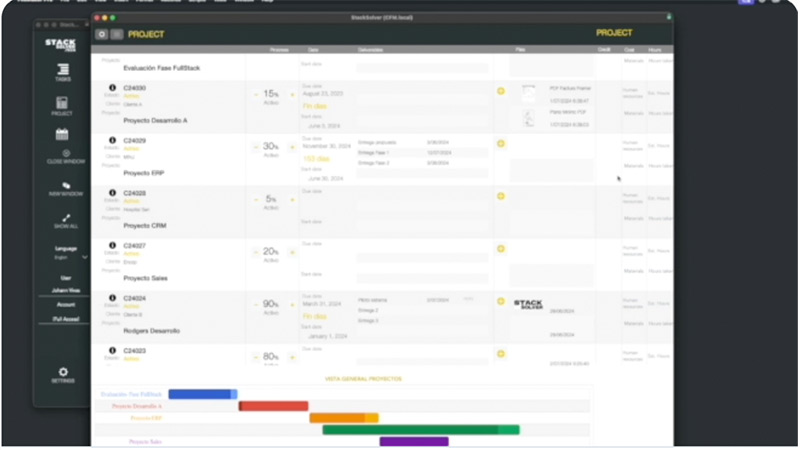Screen dimensions: 800x450
Task: Click the New Window sidebar icon
Action: pos(66,186)
